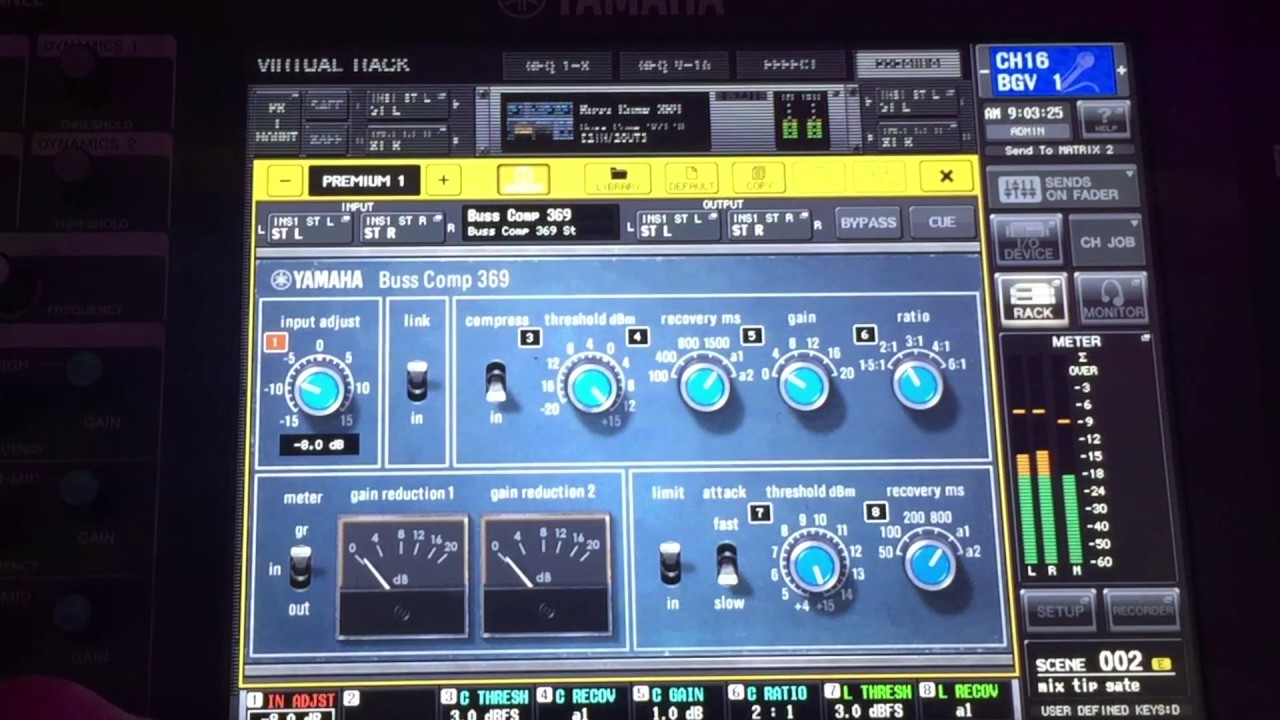Click the compressor threshold dBm knob
The height and width of the screenshot is (720, 1280).
591,387
